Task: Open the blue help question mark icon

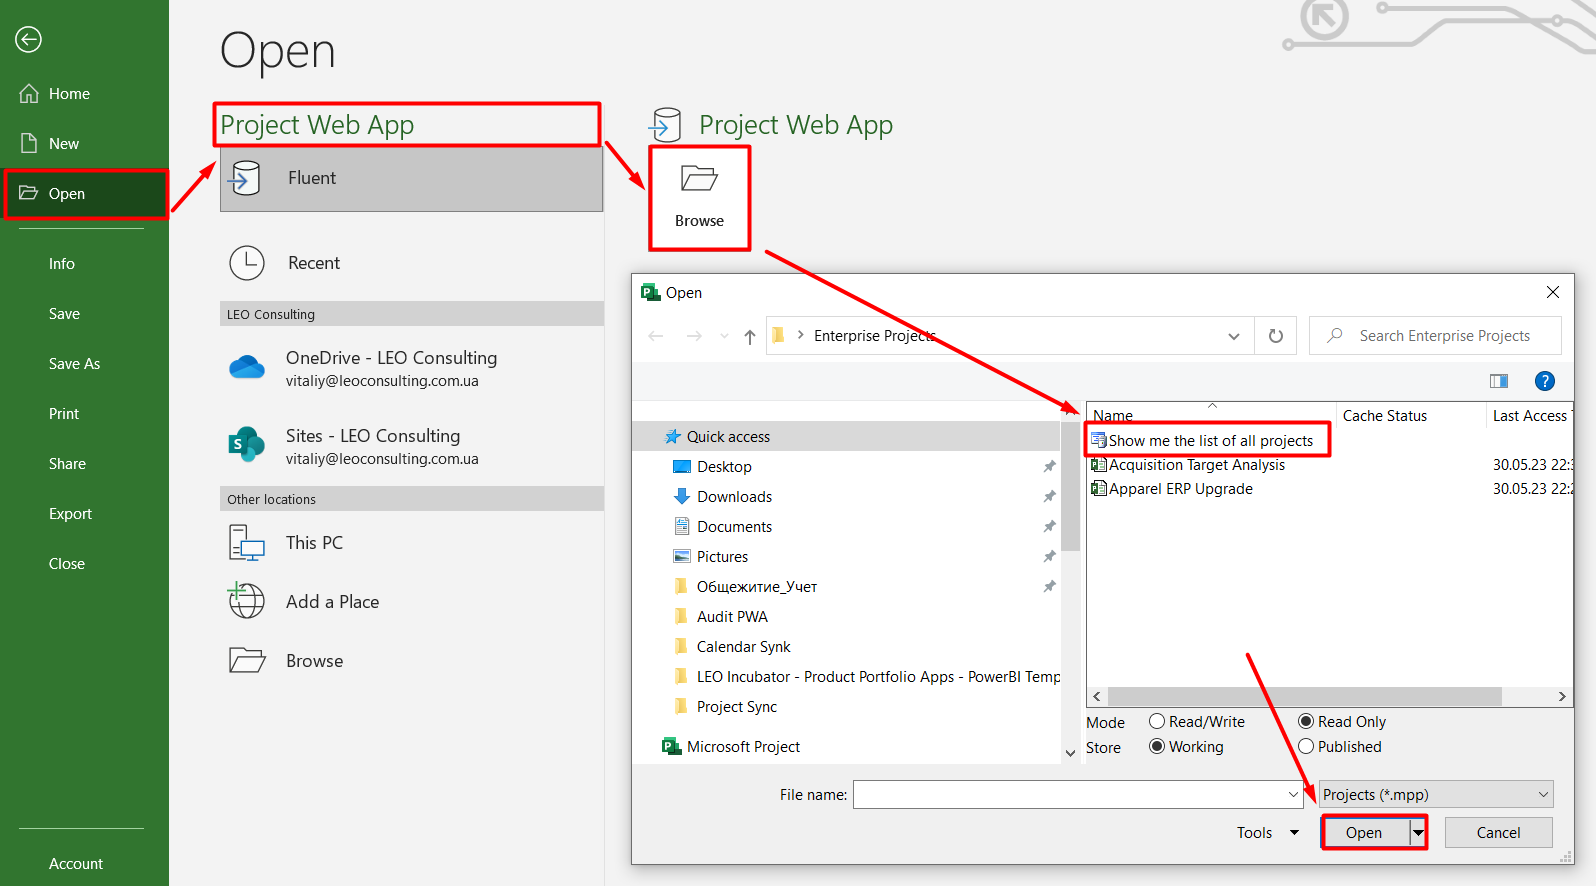Action: tap(1544, 381)
